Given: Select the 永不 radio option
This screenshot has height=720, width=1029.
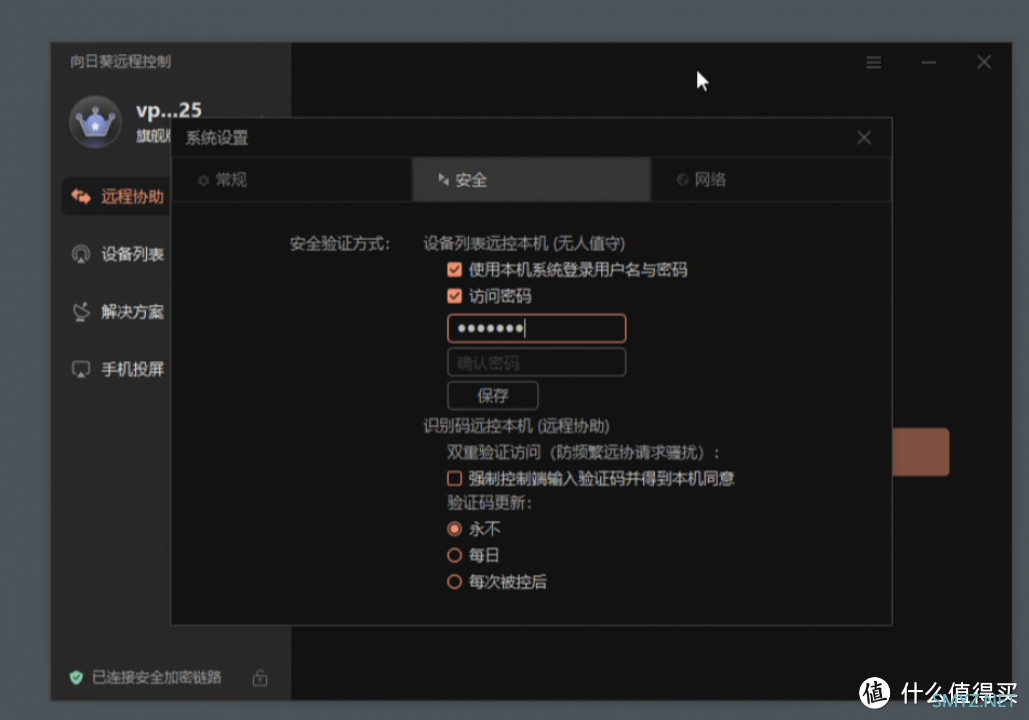Looking at the screenshot, I should 454,529.
